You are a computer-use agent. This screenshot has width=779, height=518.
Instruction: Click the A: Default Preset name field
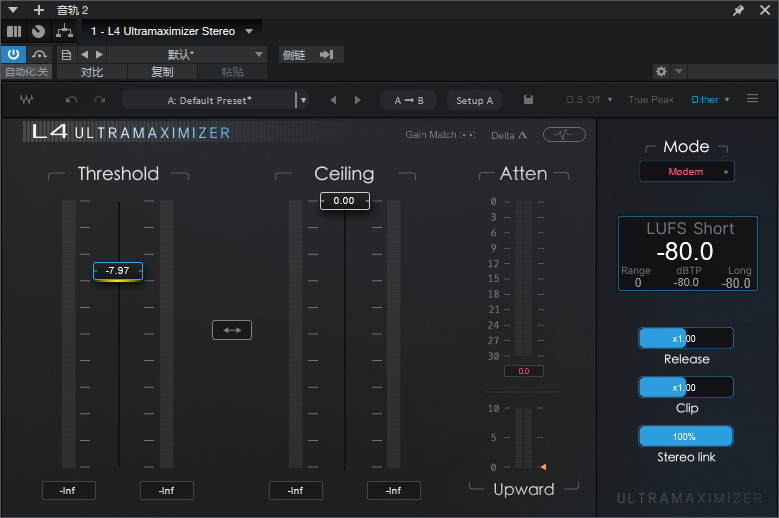(209, 100)
